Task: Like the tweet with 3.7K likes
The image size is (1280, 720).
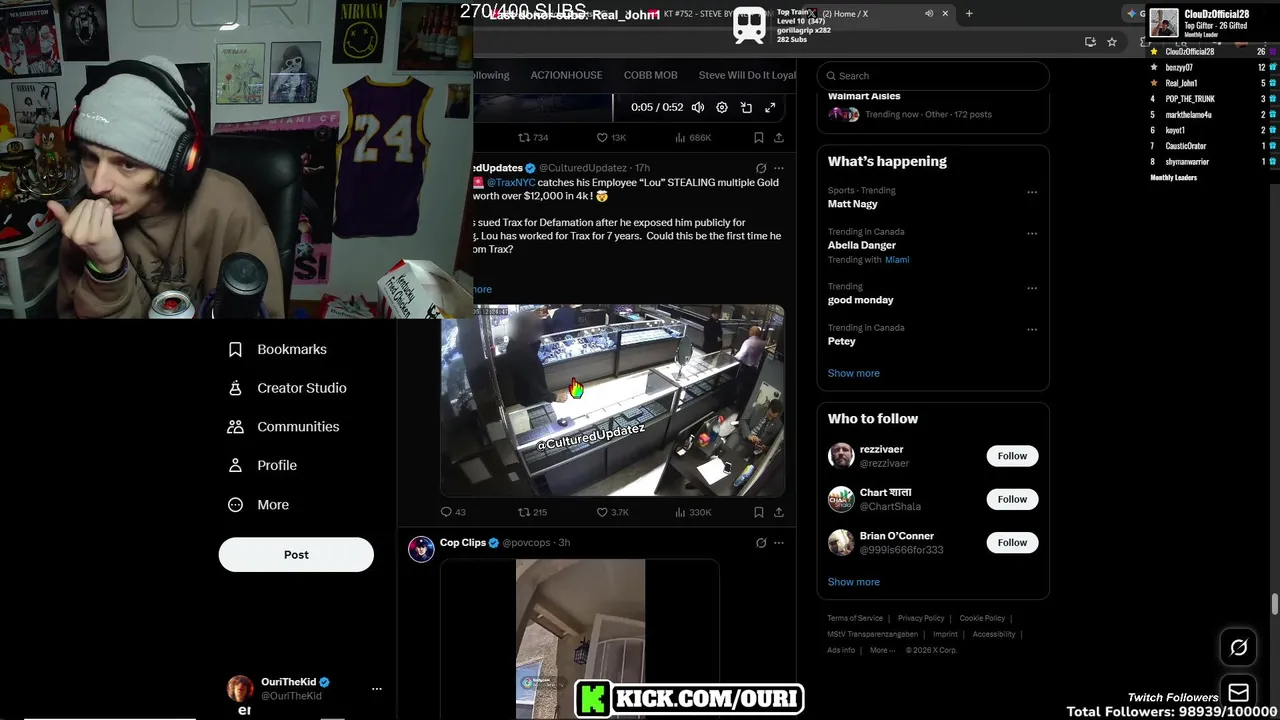Action: point(612,512)
